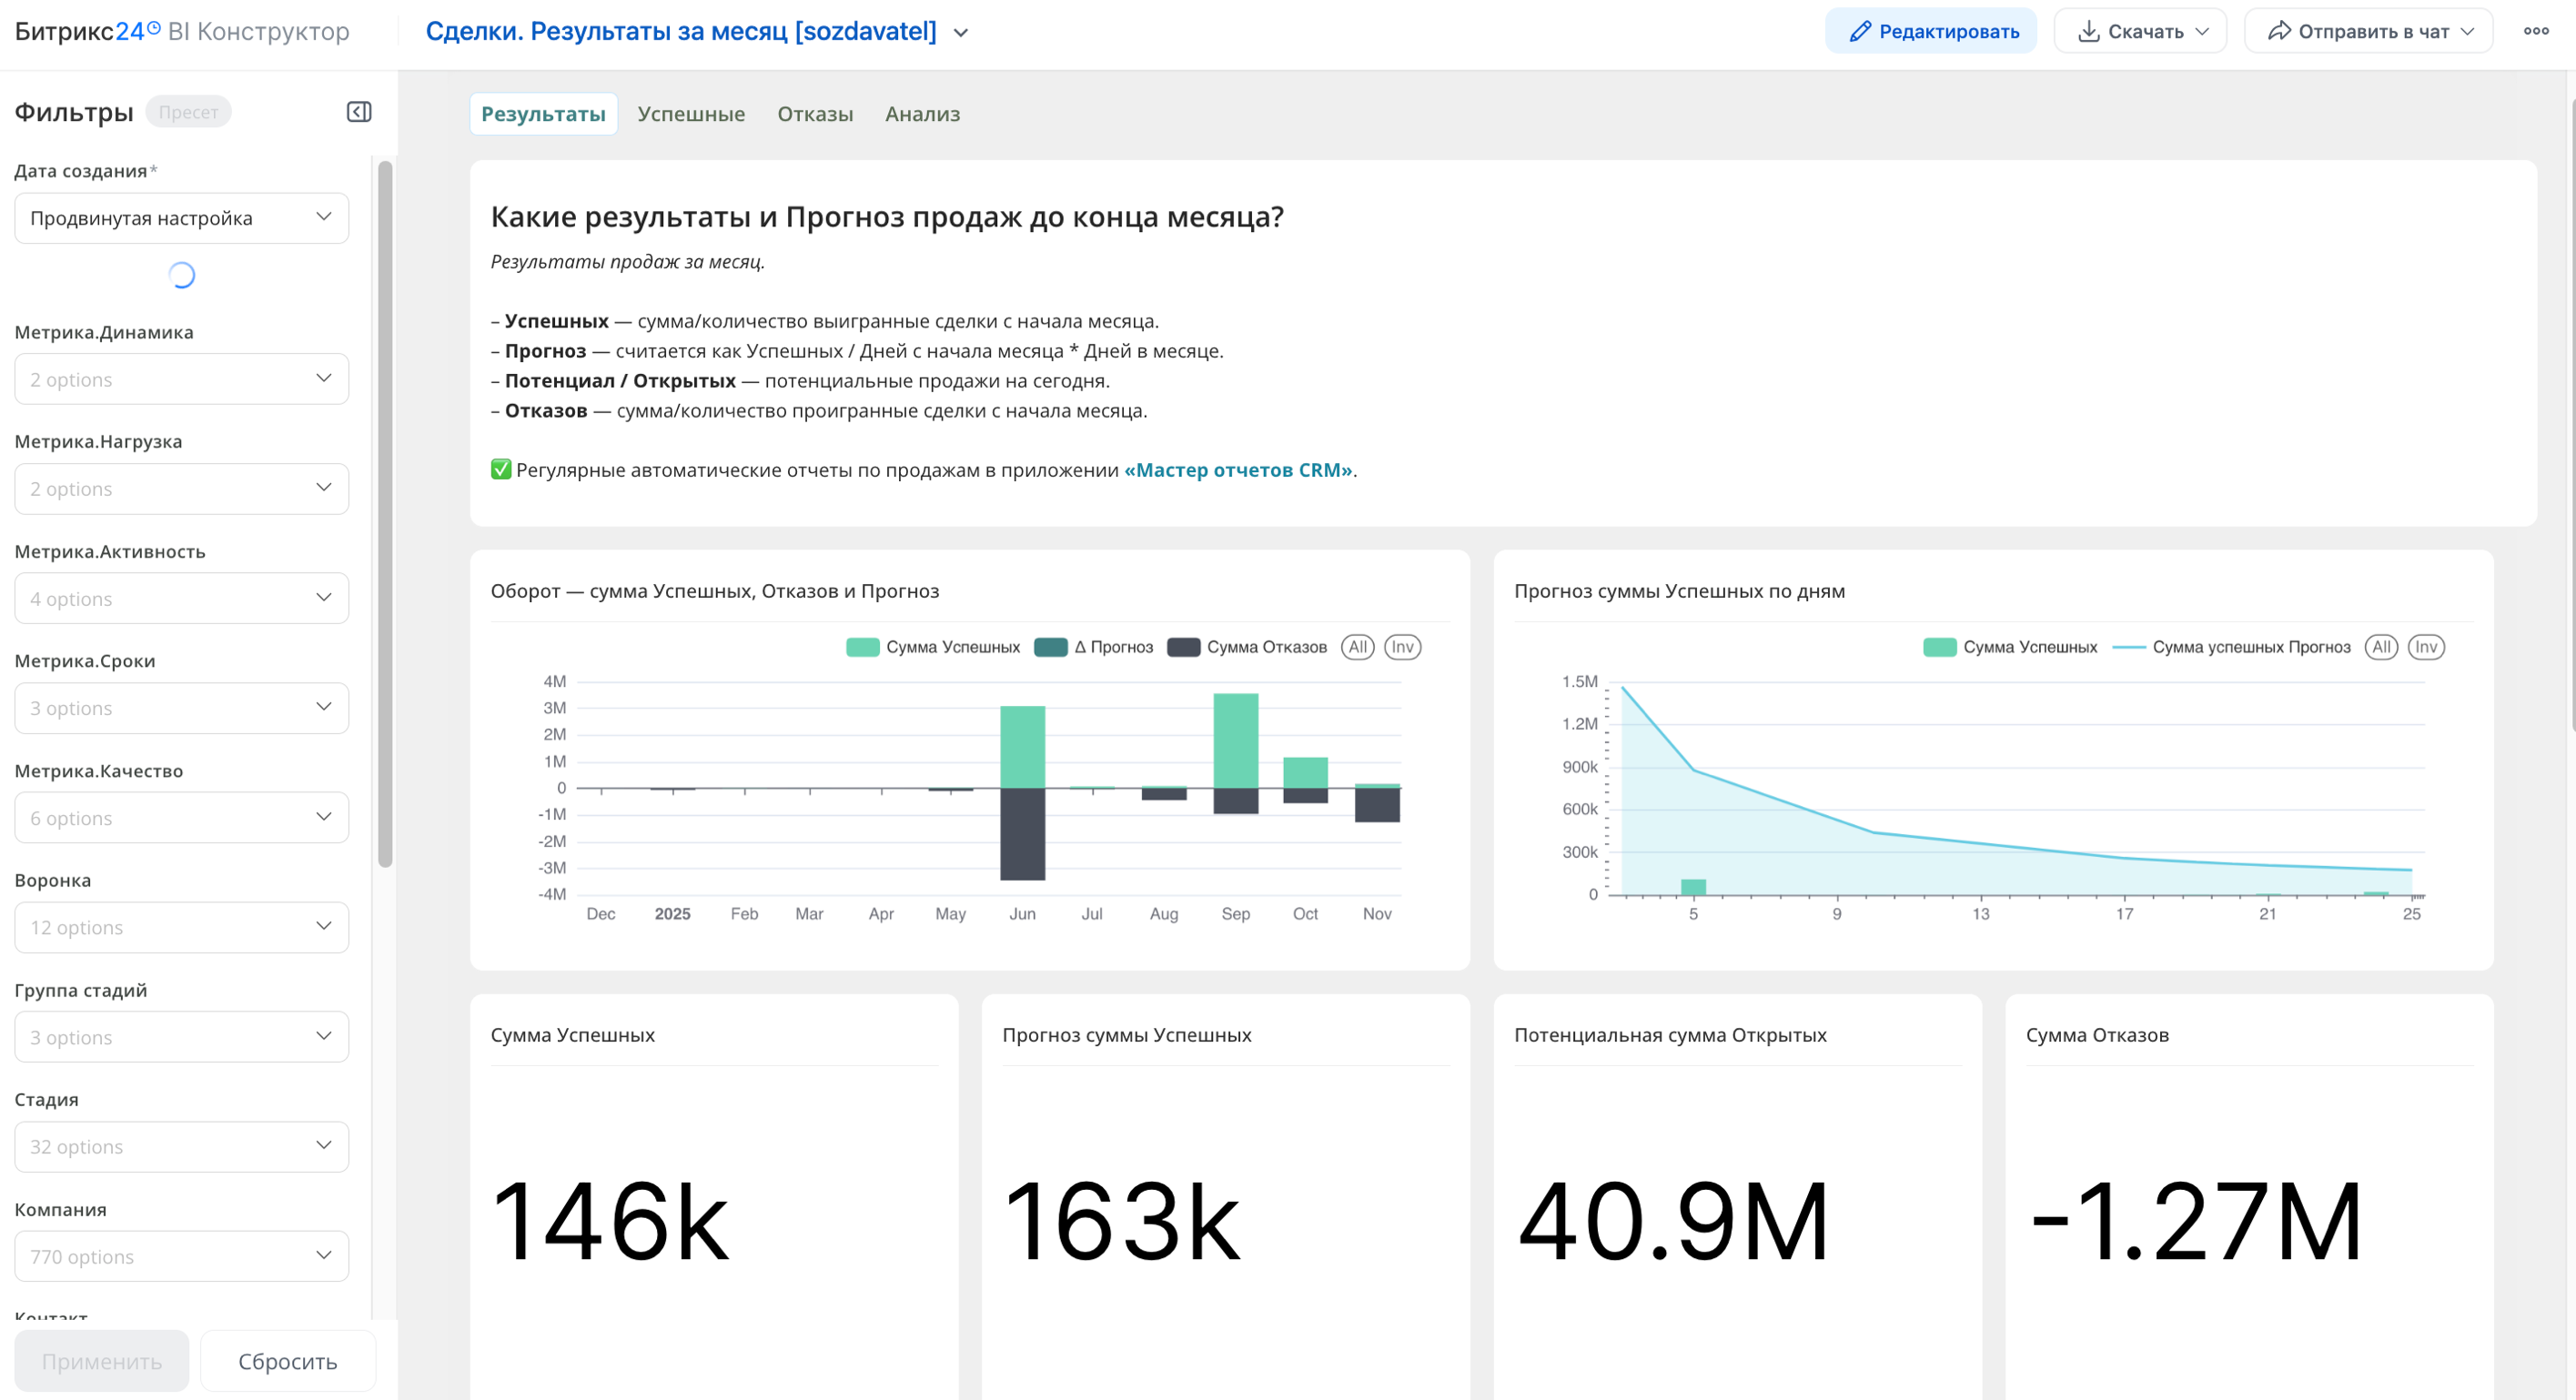2576x1400 pixels.
Task: Click the Сбросить button
Action: [x=288, y=1361]
